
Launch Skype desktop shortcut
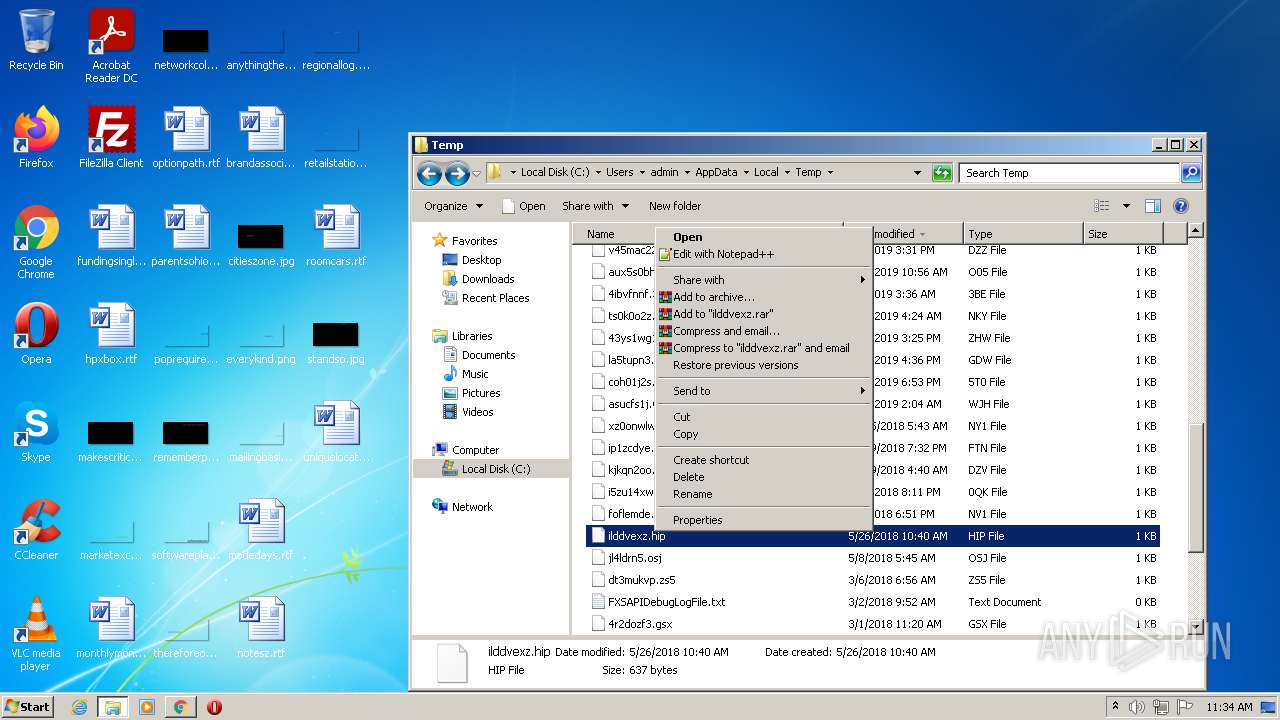pyautogui.click(x=36, y=432)
